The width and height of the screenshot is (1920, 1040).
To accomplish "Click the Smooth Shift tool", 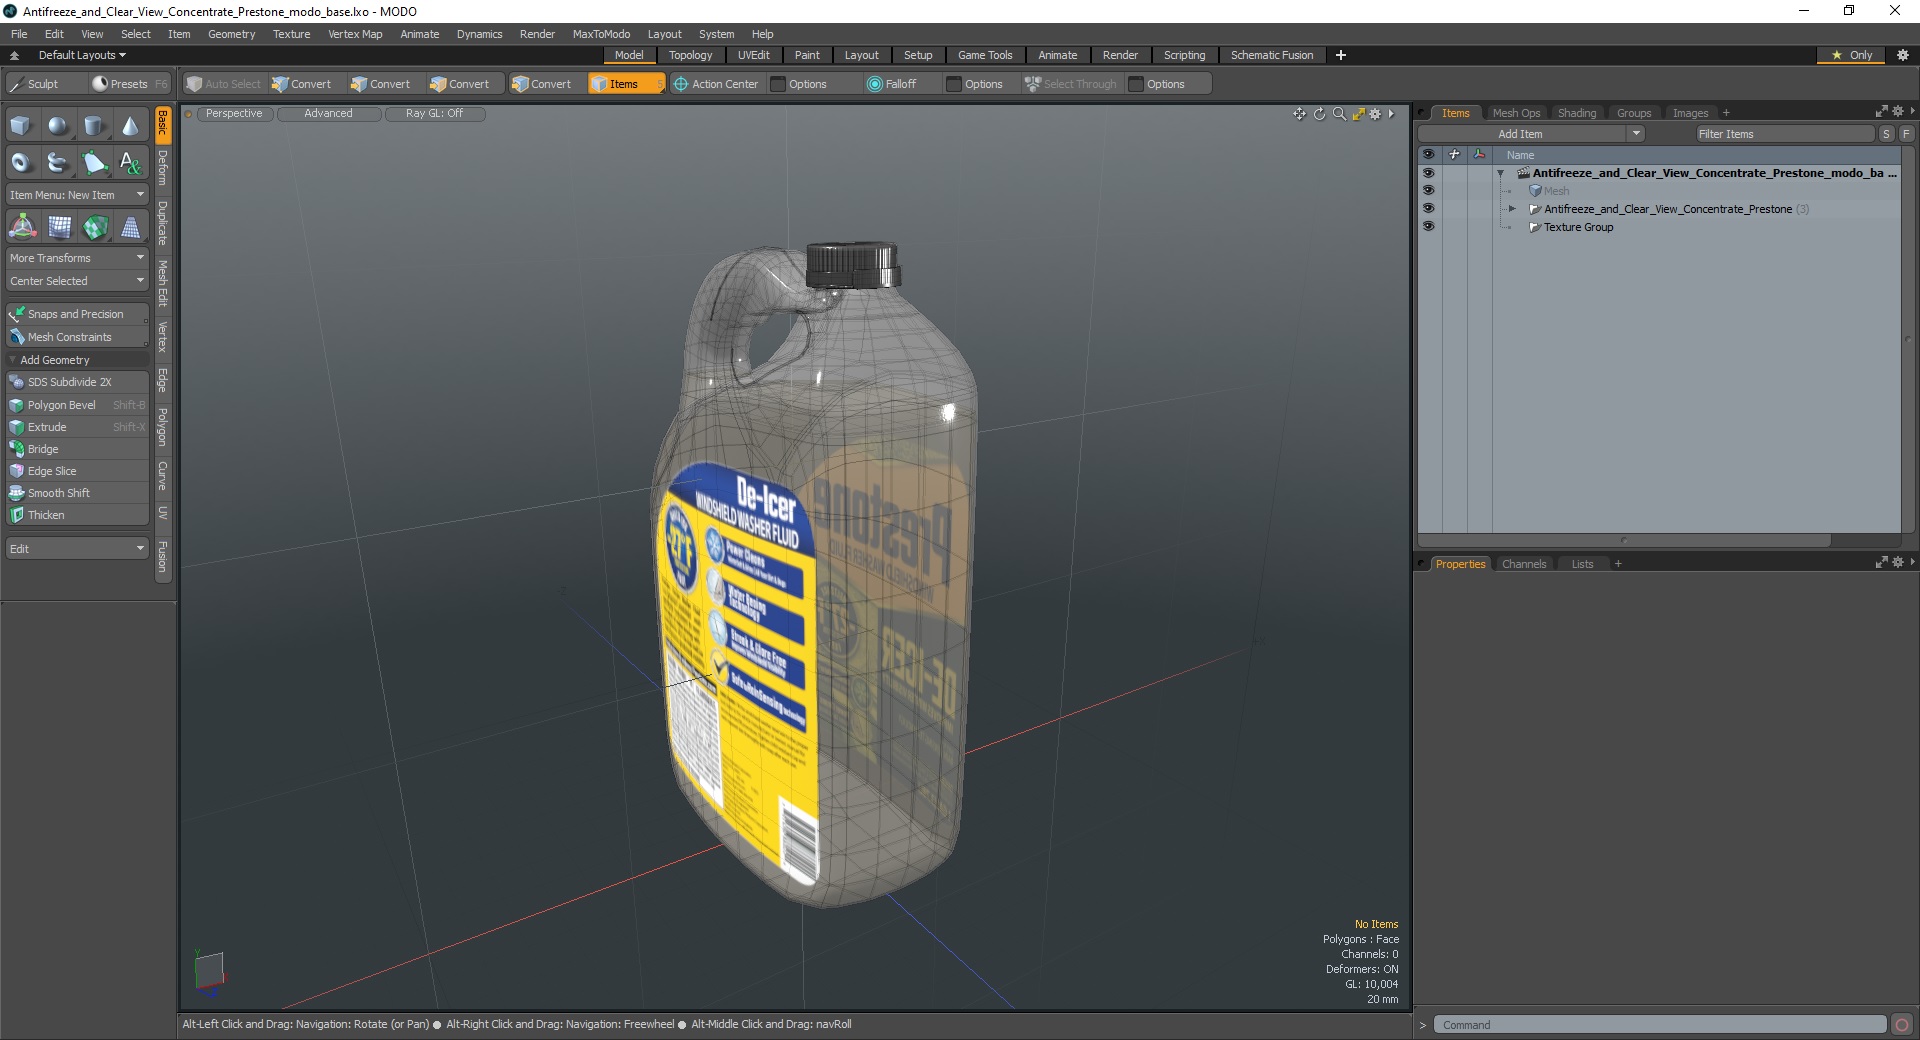I will (x=77, y=493).
